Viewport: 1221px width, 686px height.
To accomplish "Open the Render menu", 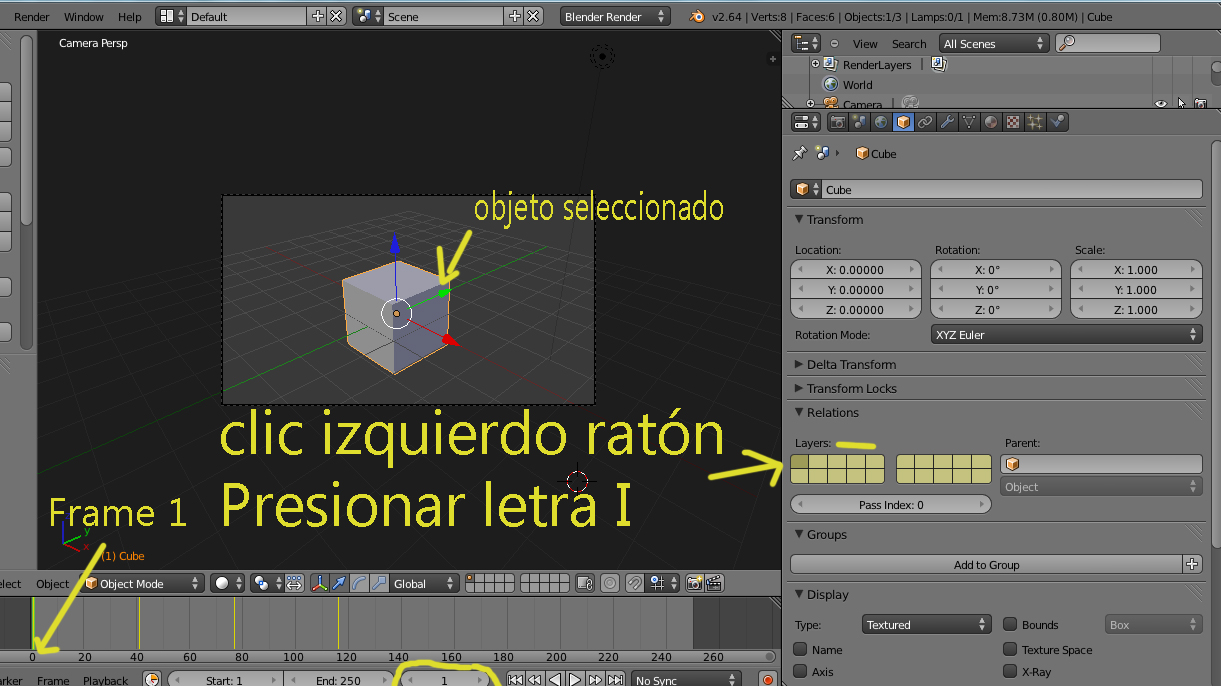I will coord(31,17).
